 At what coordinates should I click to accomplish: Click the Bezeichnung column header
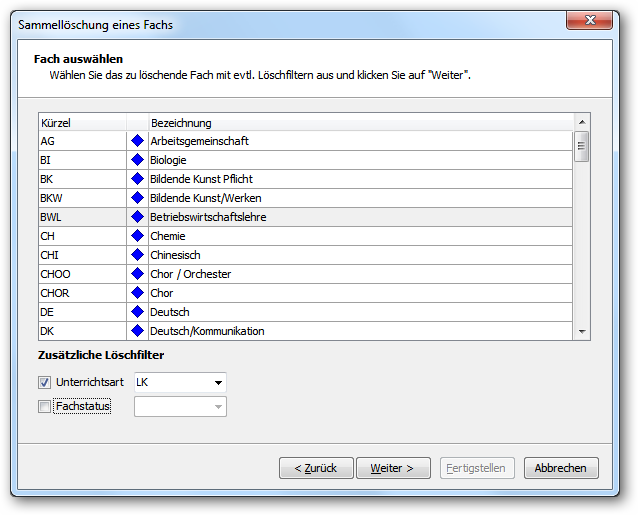pos(361,123)
